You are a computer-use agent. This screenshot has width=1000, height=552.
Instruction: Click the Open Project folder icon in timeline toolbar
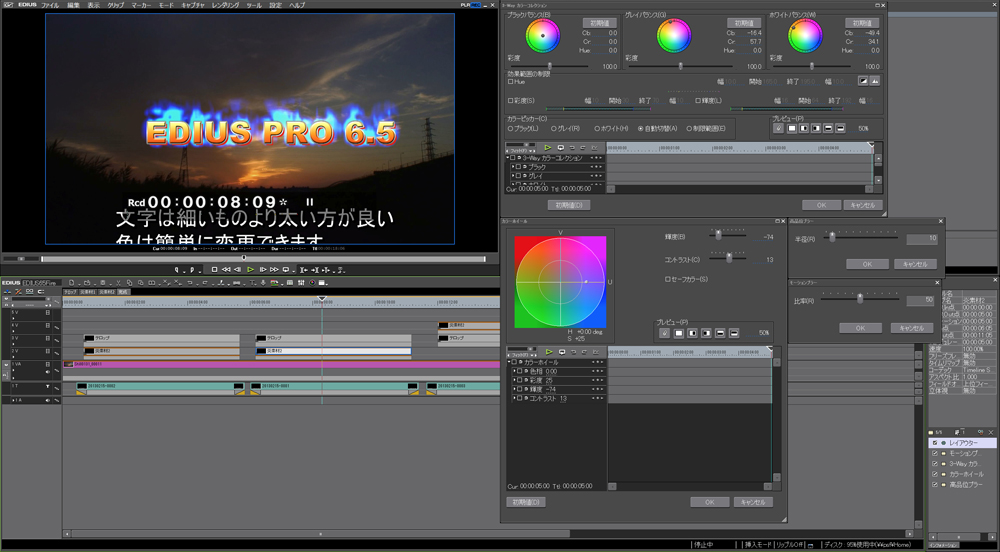(87, 282)
